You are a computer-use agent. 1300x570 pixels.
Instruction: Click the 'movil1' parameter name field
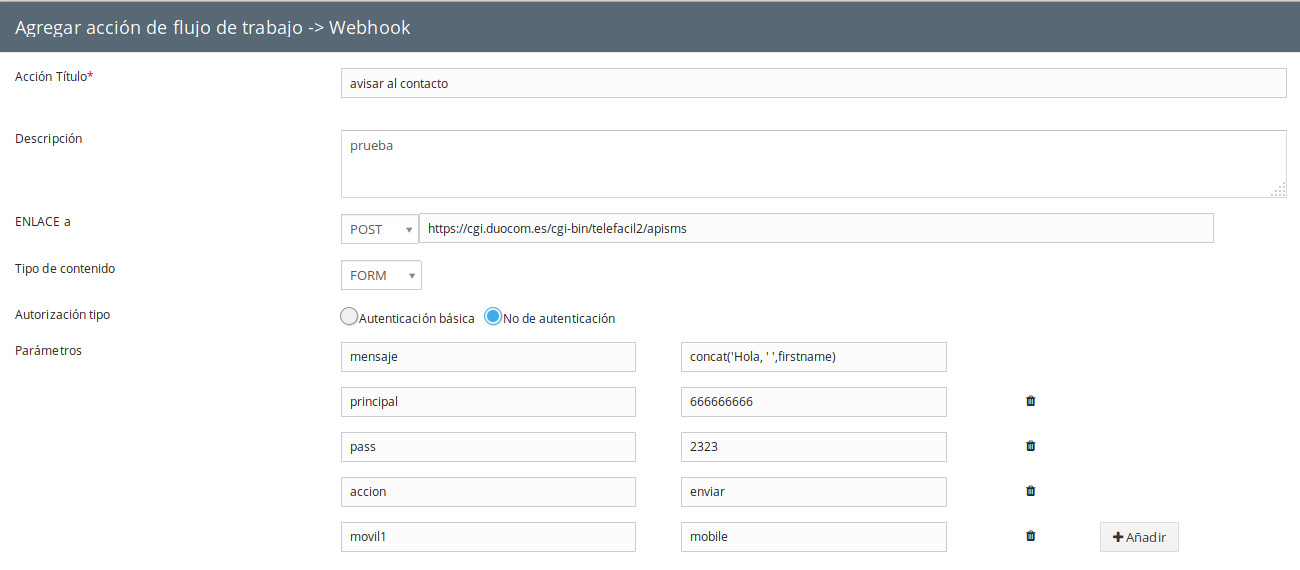tap(488, 537)
